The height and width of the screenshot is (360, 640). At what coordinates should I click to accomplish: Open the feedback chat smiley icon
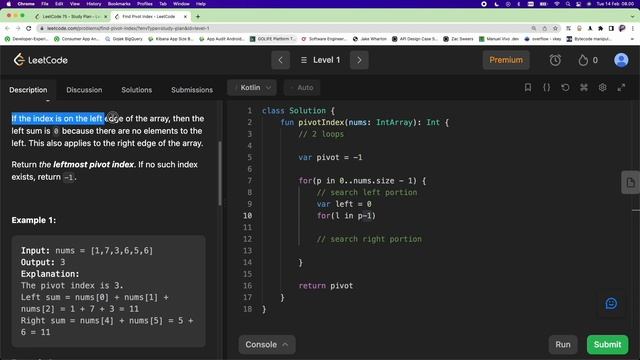point(611,303)
